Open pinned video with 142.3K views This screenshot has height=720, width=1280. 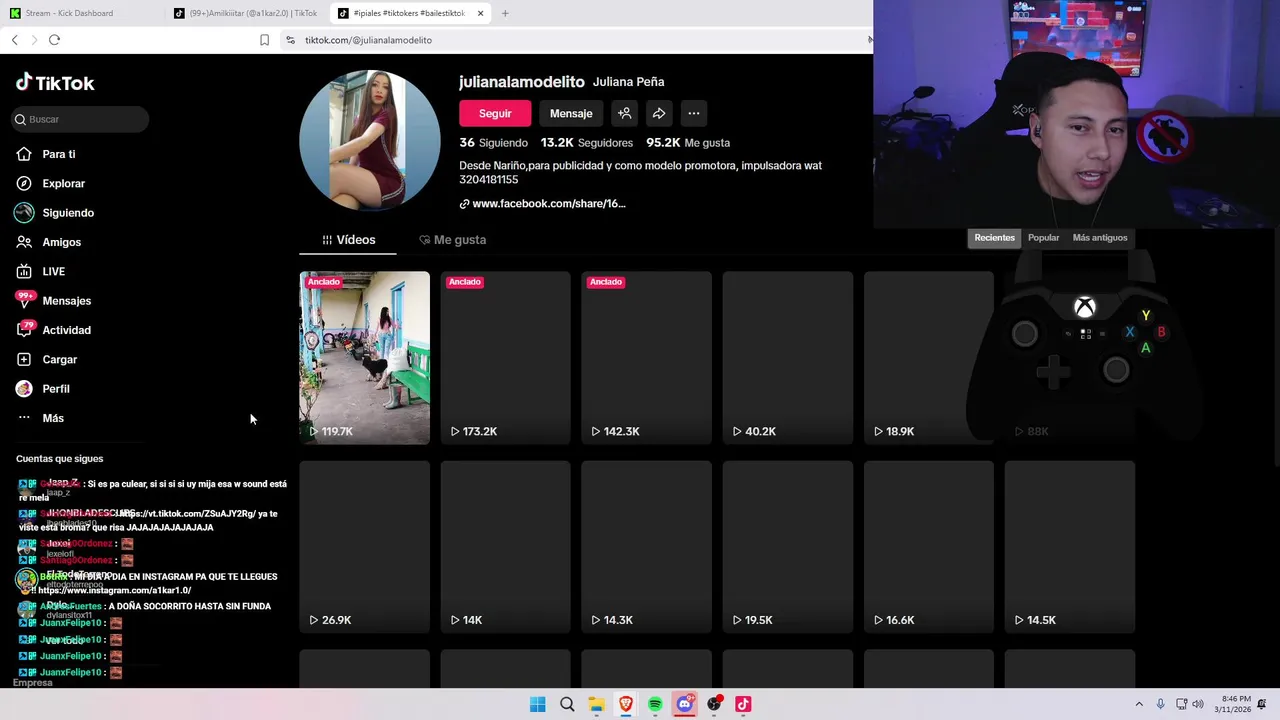(x=647, y=358)
